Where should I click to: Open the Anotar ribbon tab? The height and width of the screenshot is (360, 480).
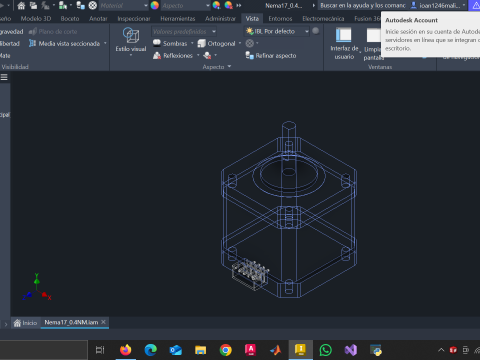98,19
